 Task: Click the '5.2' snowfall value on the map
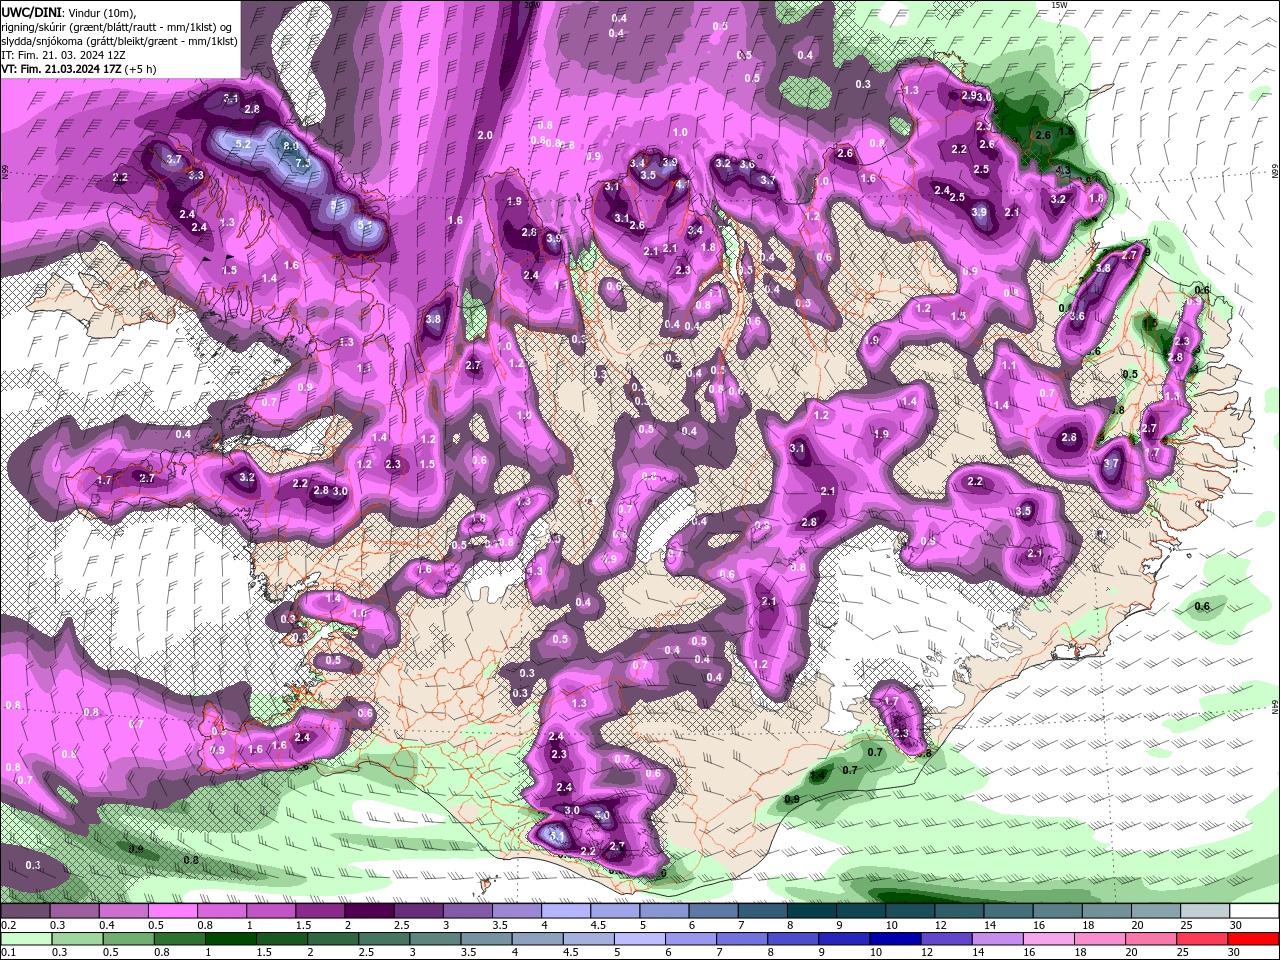point(243,144)
